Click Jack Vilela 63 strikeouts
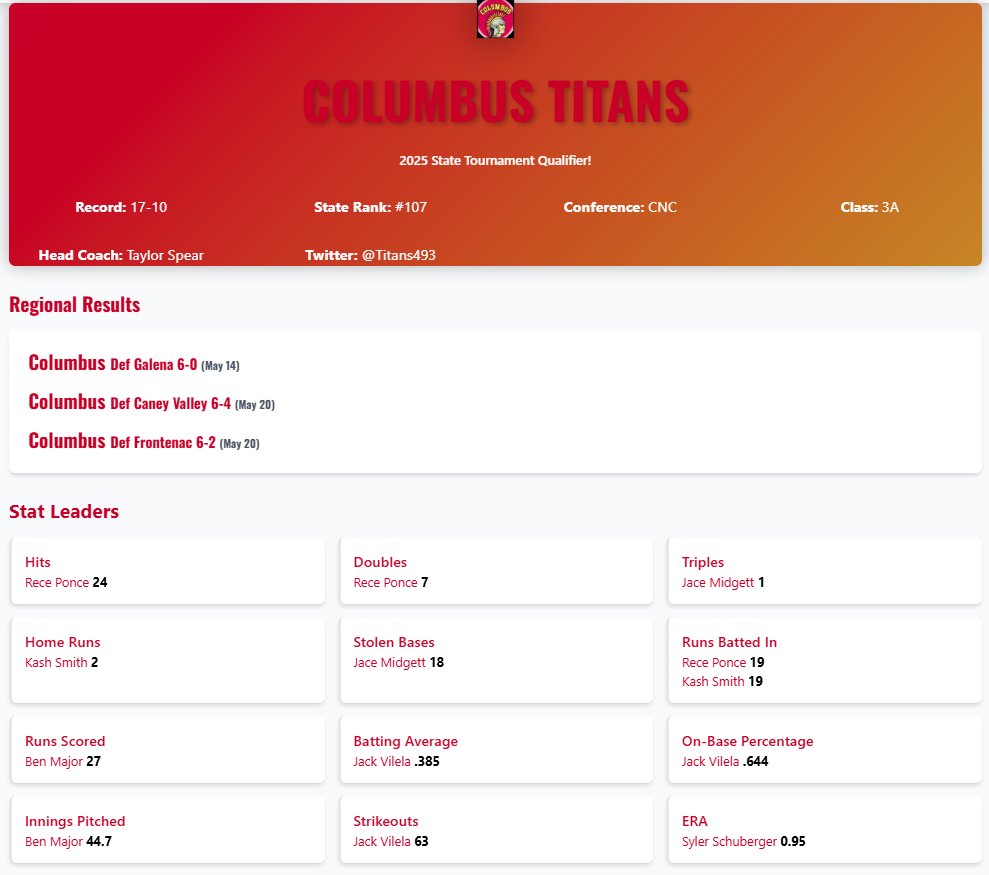This screenshot has height=875, width=989. 390,842
